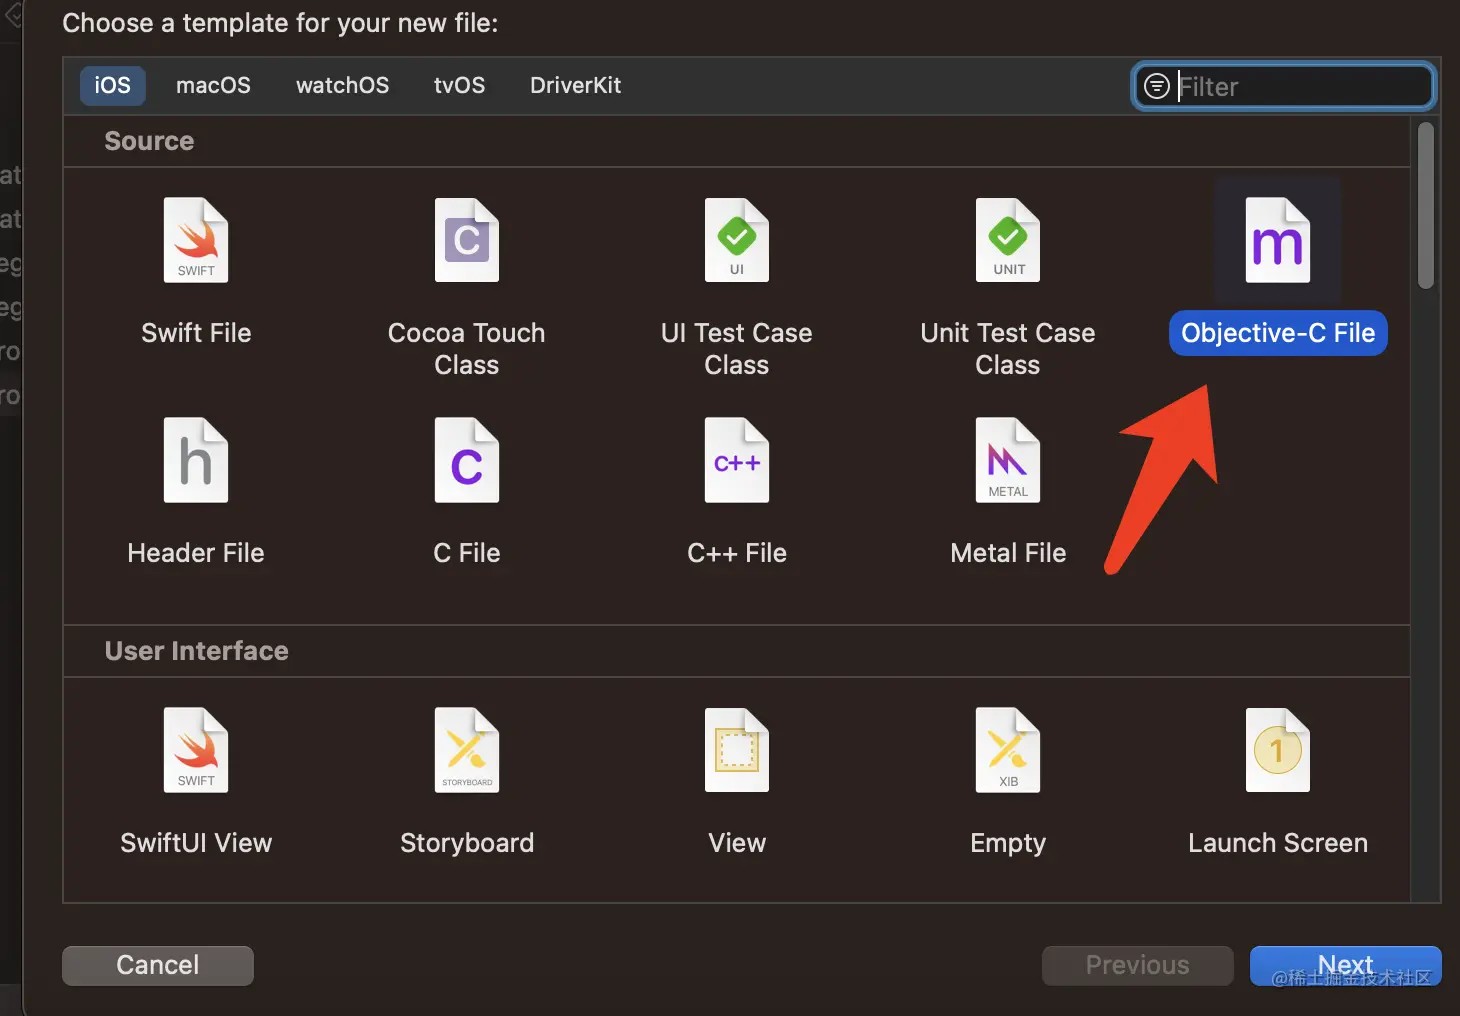Select the View template icon

[x=737, y=750]
